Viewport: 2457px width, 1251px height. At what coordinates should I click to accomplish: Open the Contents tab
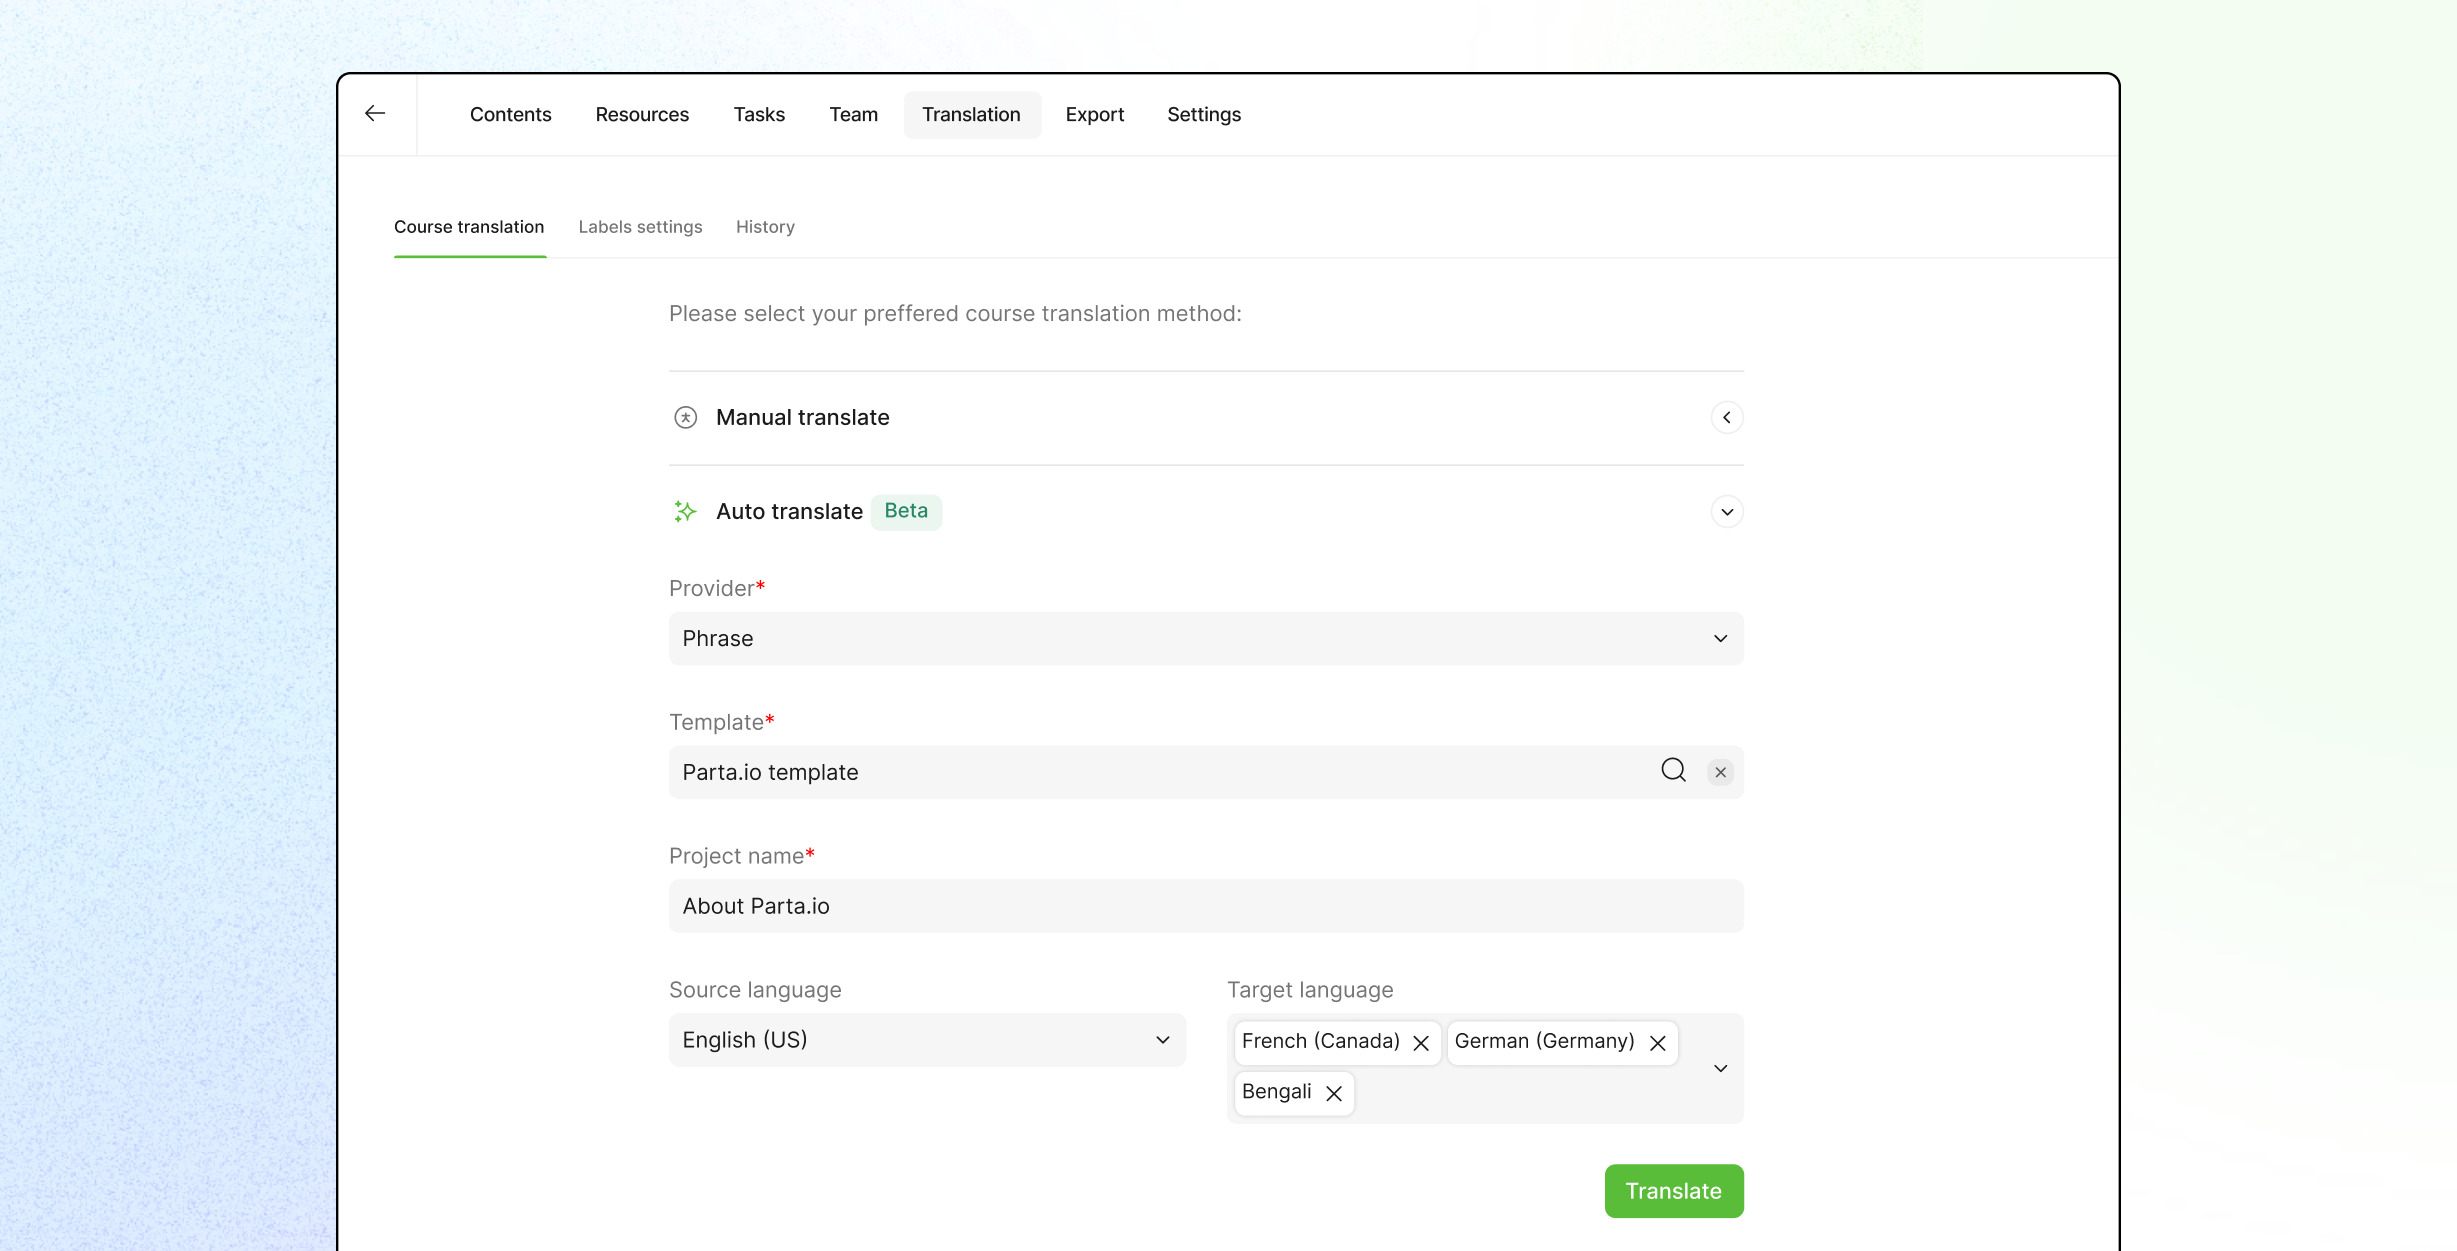click(510, 114)
